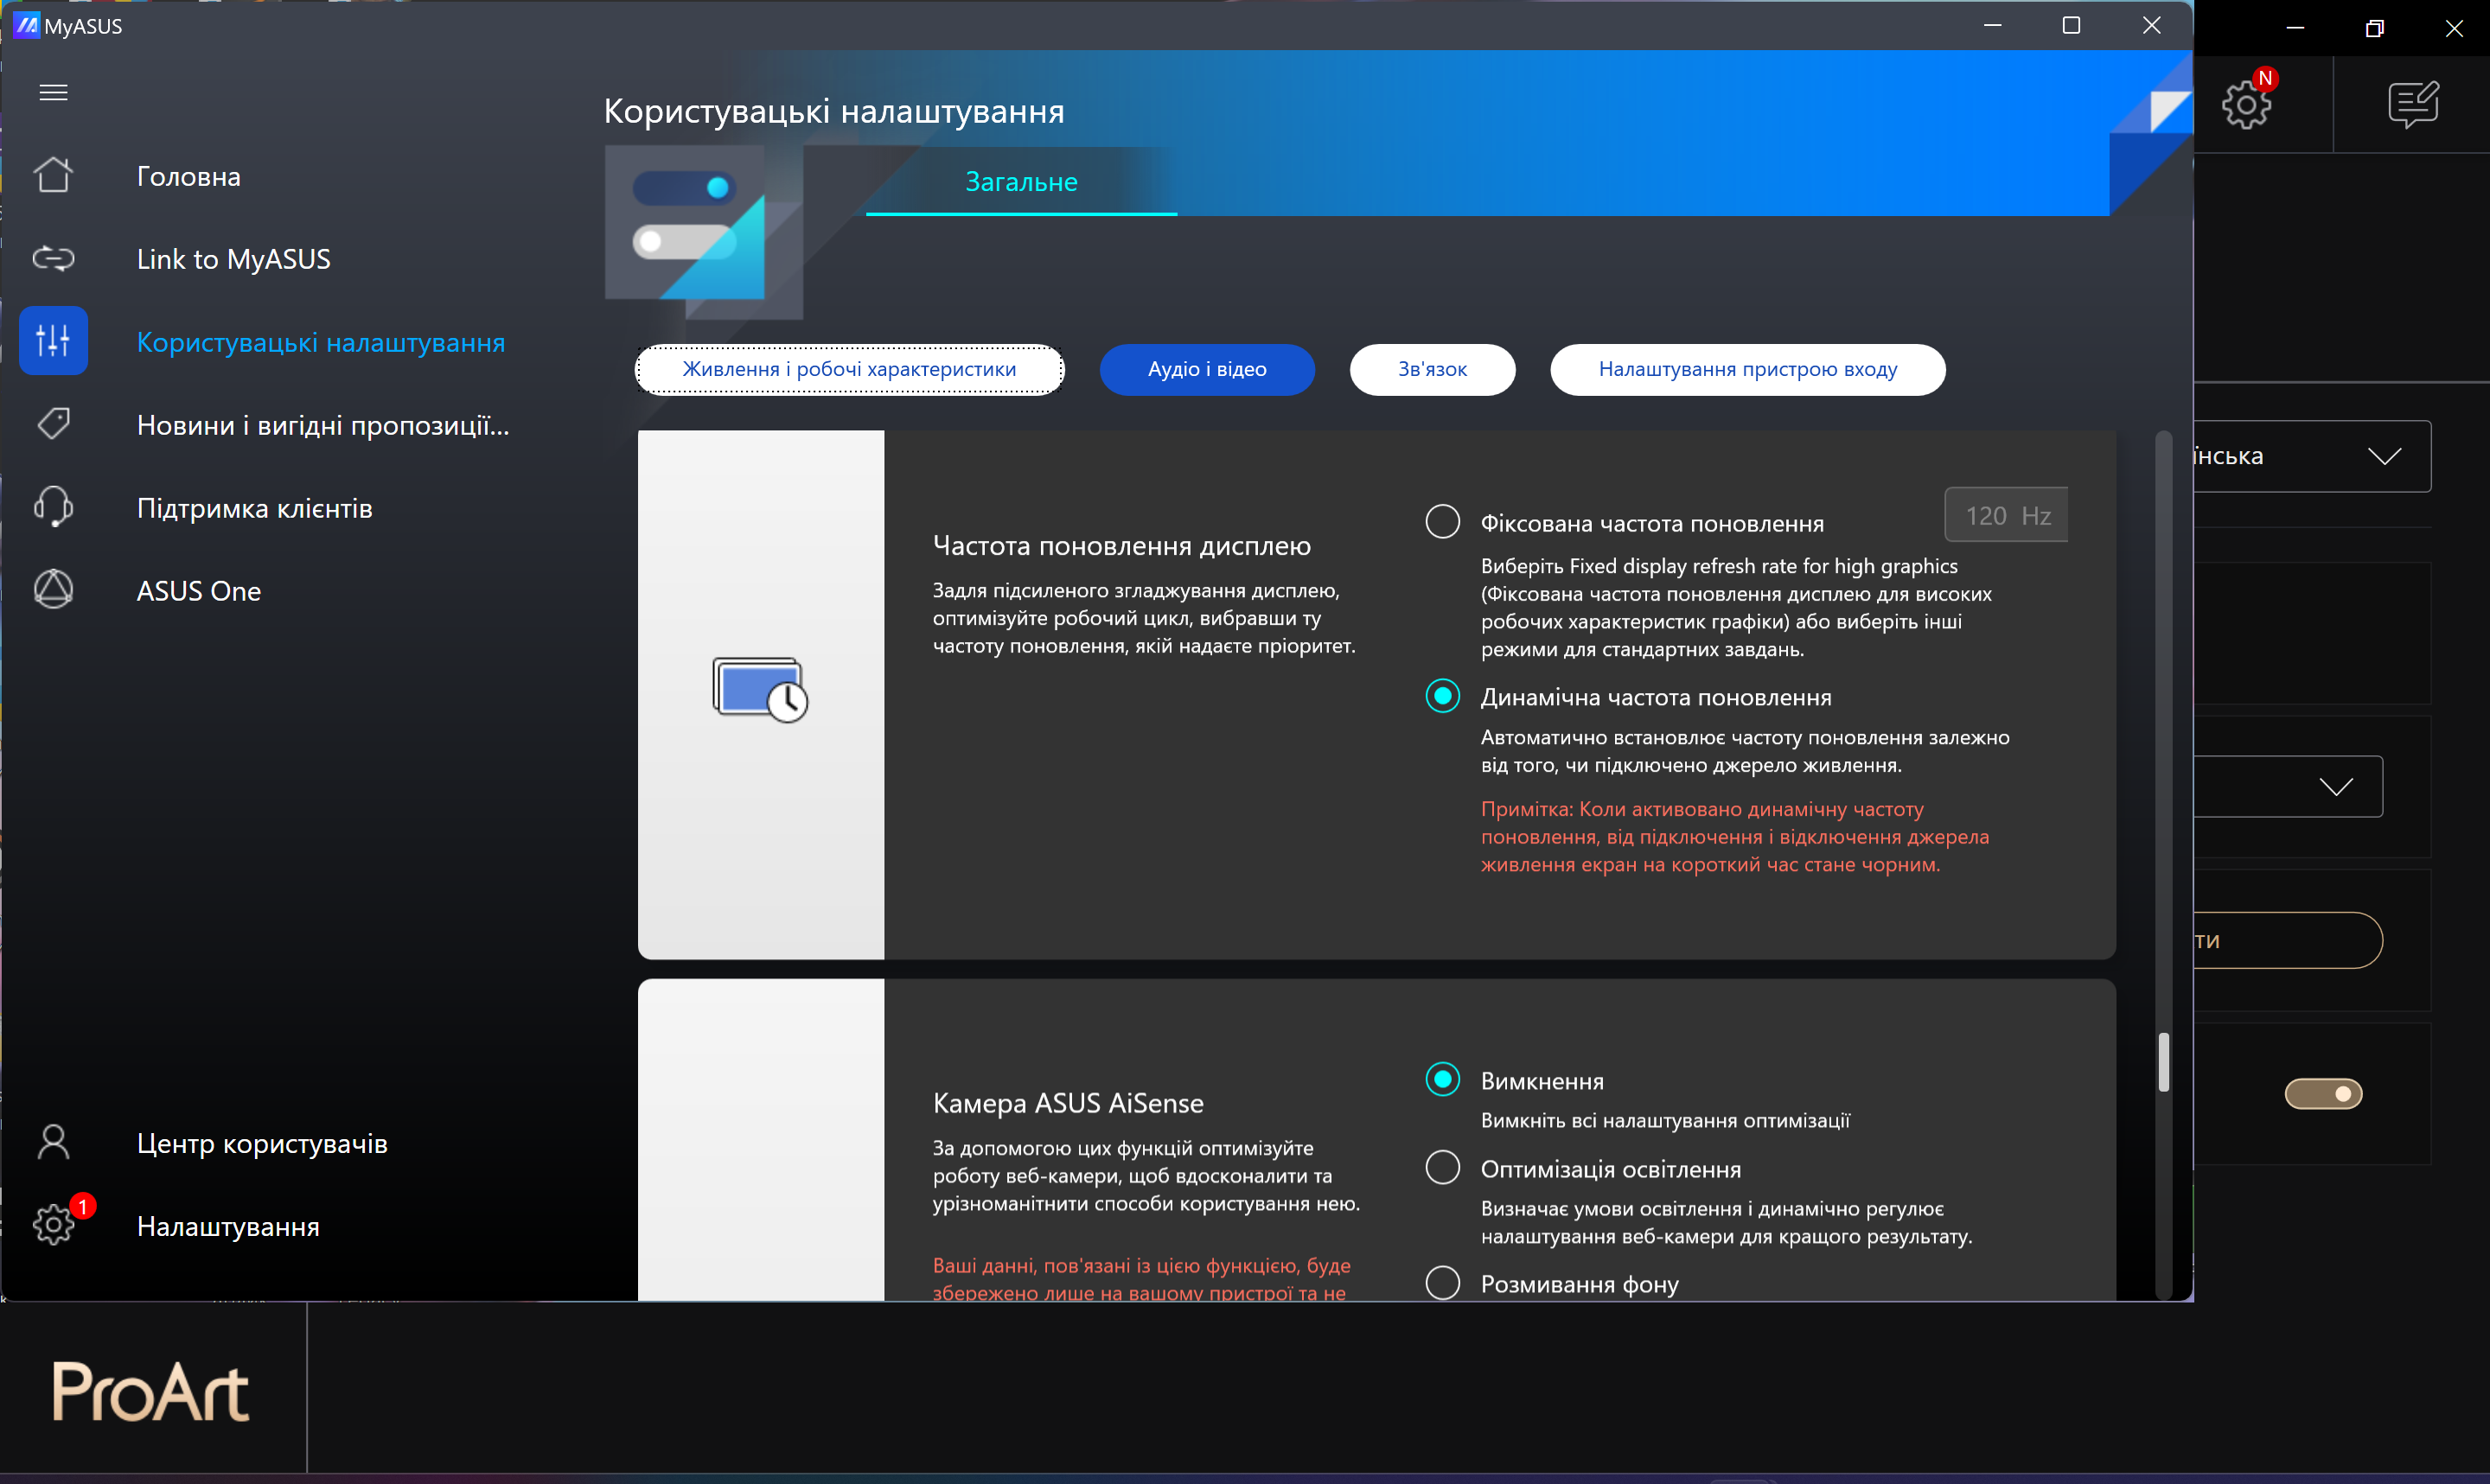The height and width of the screenshot is (1484, 2490).
Task: Click the news and deals tag icon
Action: pyautogui.click(x=53, y=424)
